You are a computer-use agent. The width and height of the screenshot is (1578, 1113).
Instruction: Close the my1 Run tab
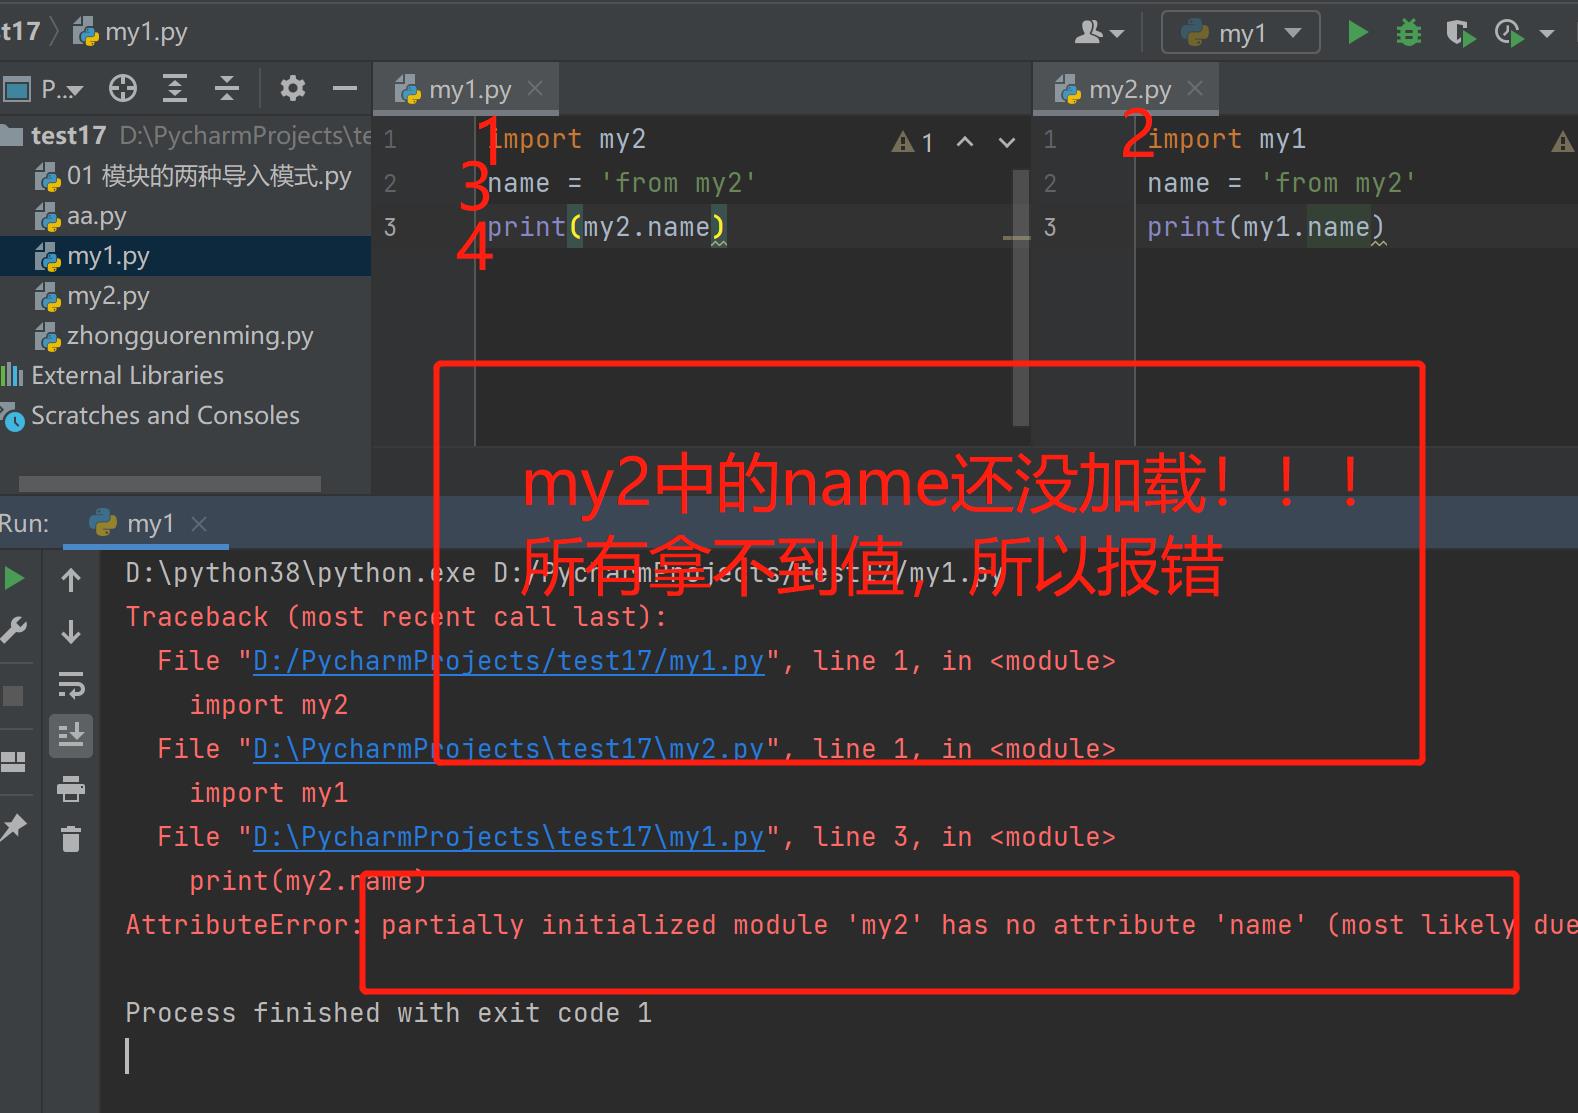click(x=199, y=523)
